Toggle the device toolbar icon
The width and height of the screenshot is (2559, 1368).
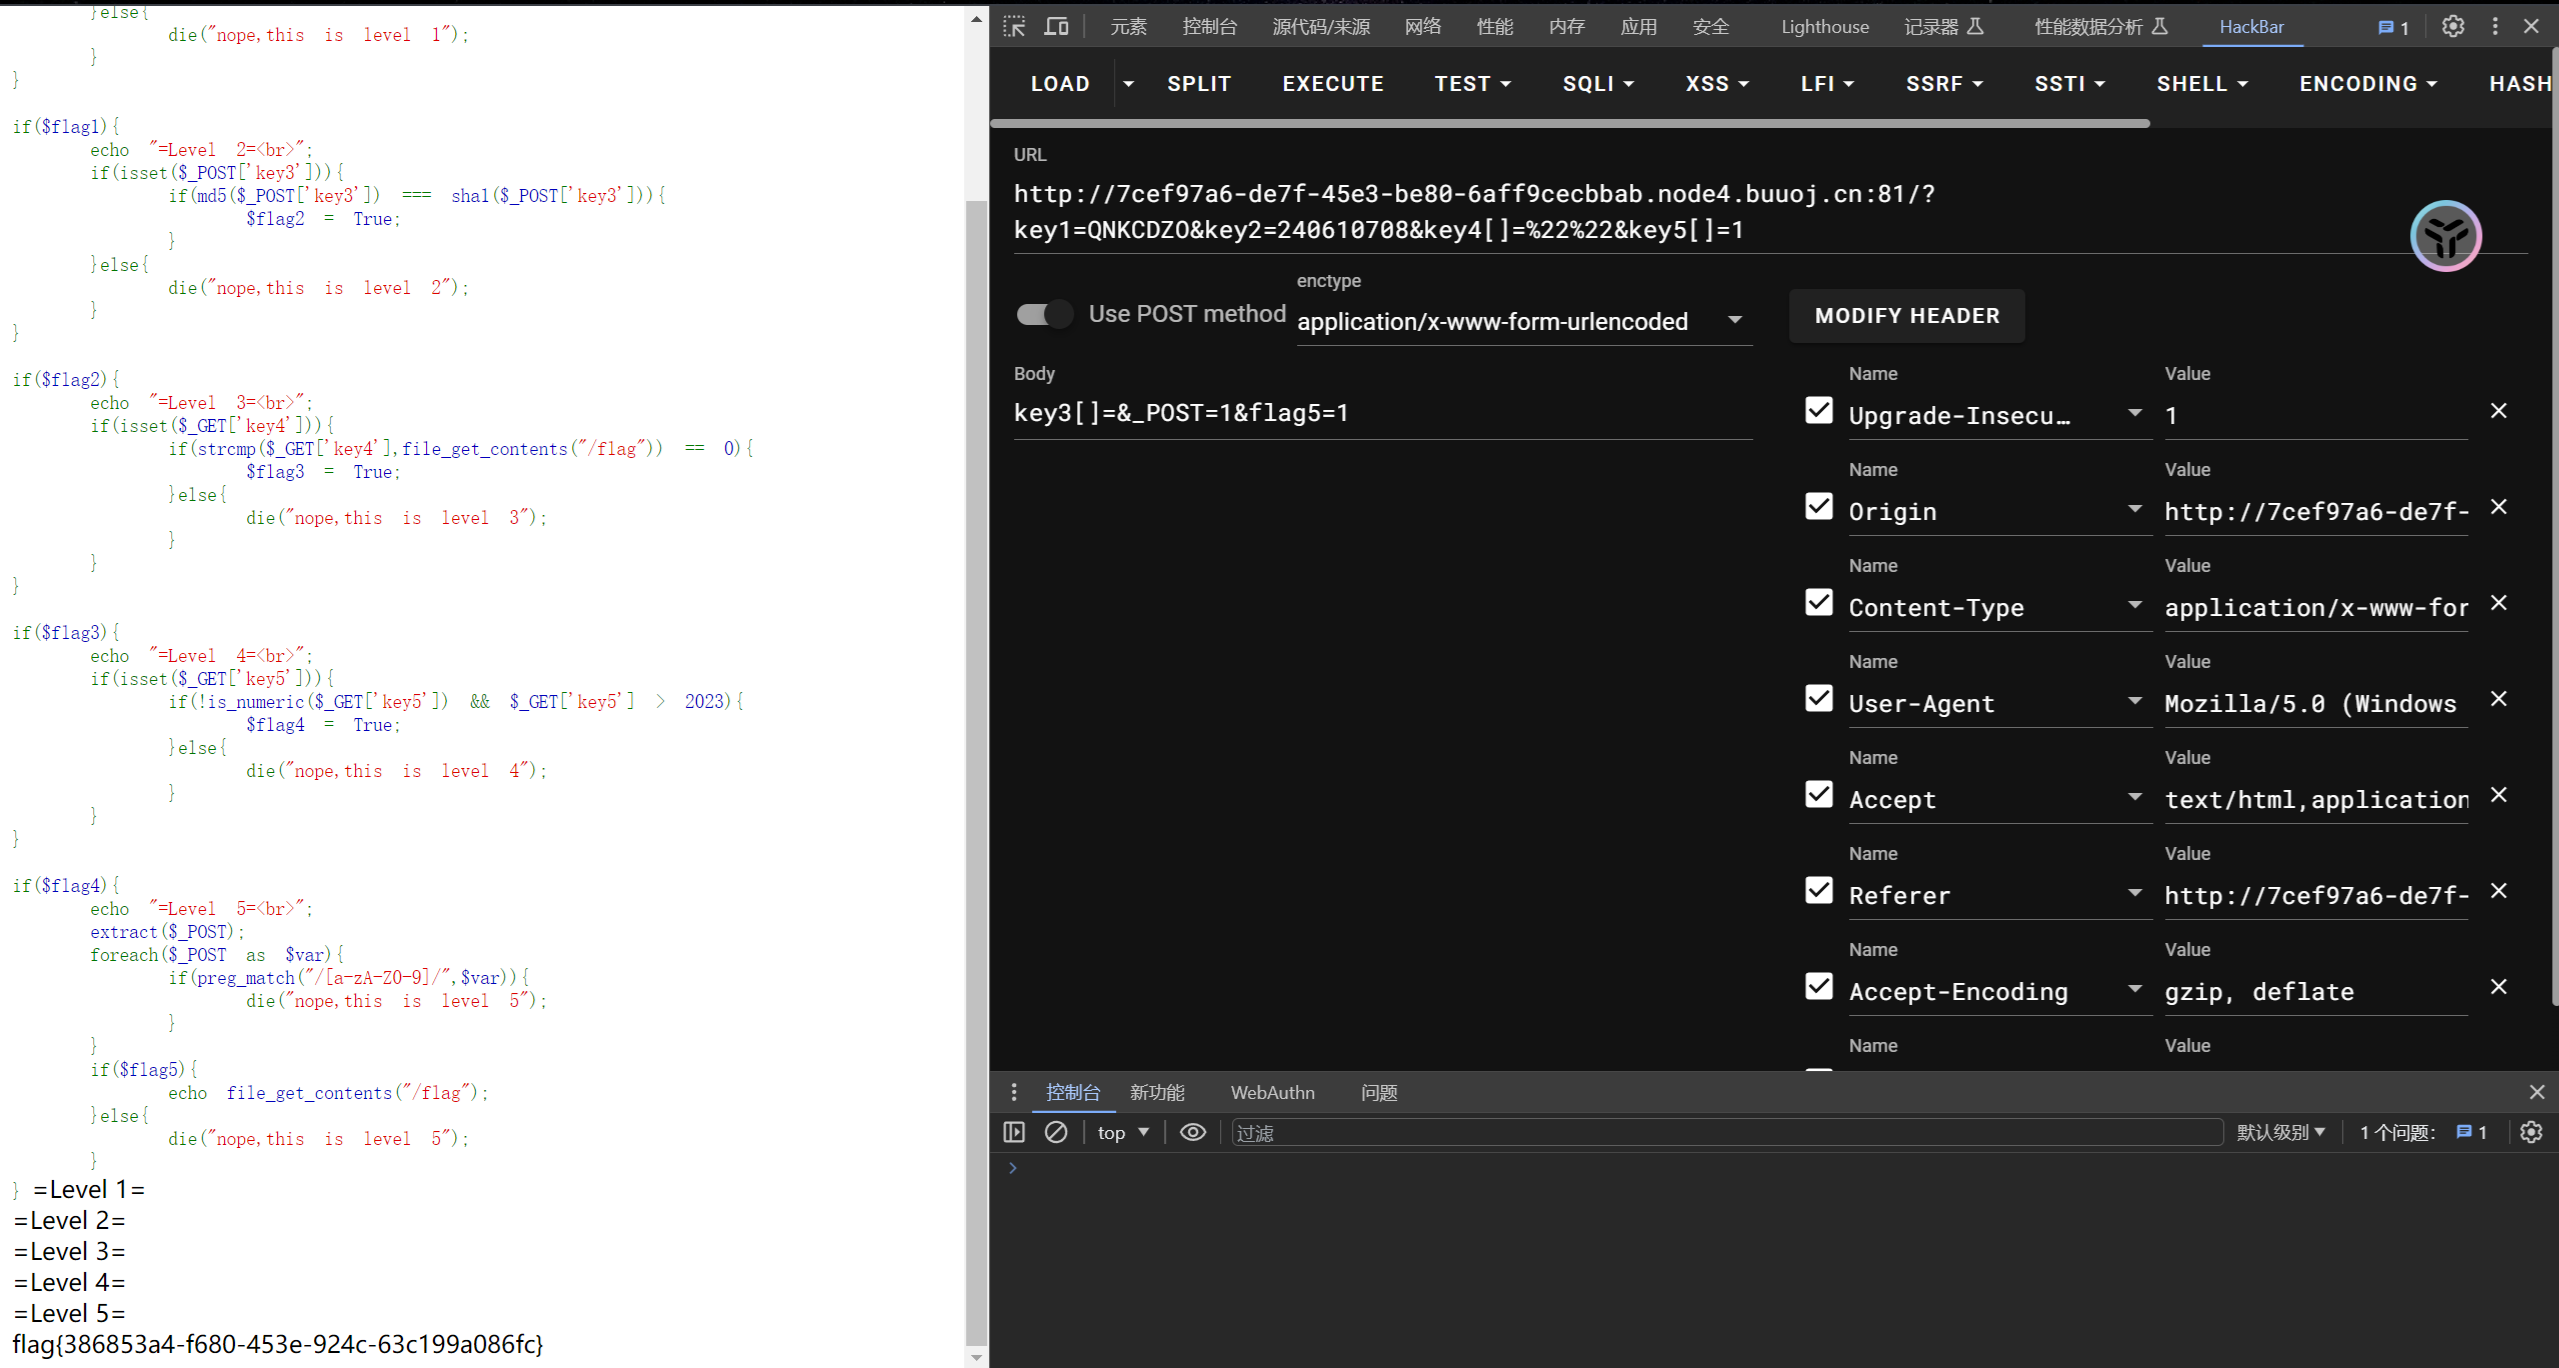pos(1056,26)
